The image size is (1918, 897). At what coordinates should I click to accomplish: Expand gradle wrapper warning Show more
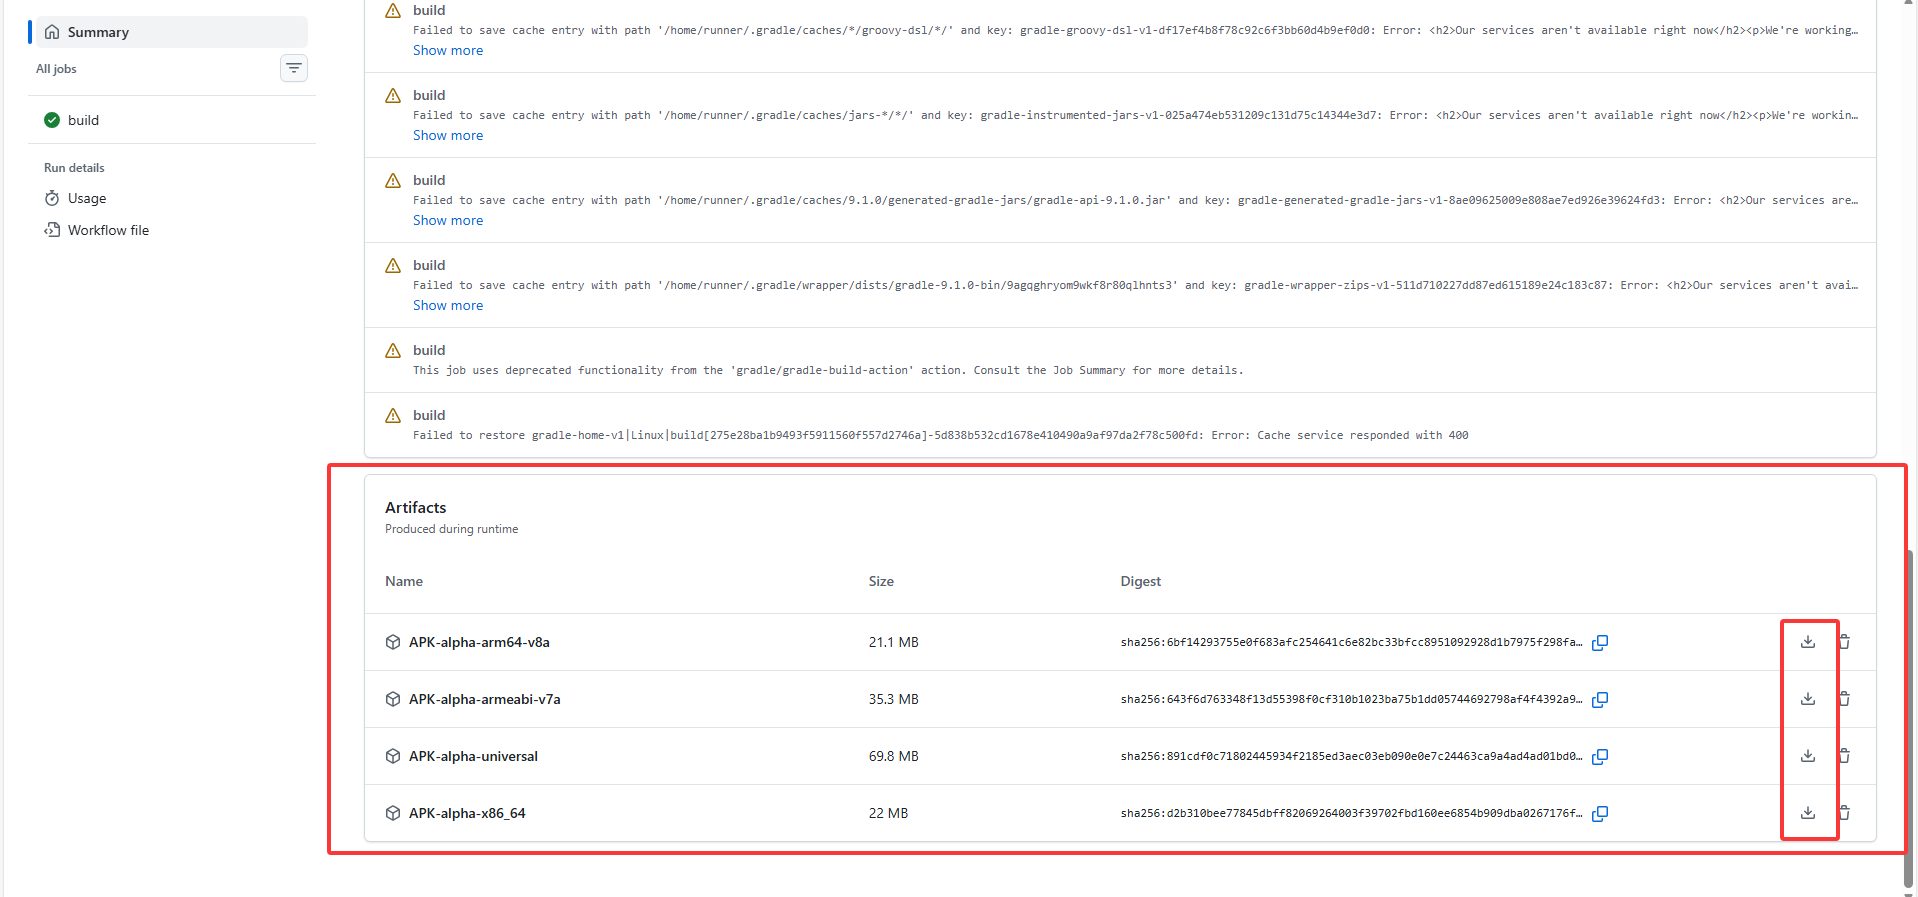[x=448, y=306]
